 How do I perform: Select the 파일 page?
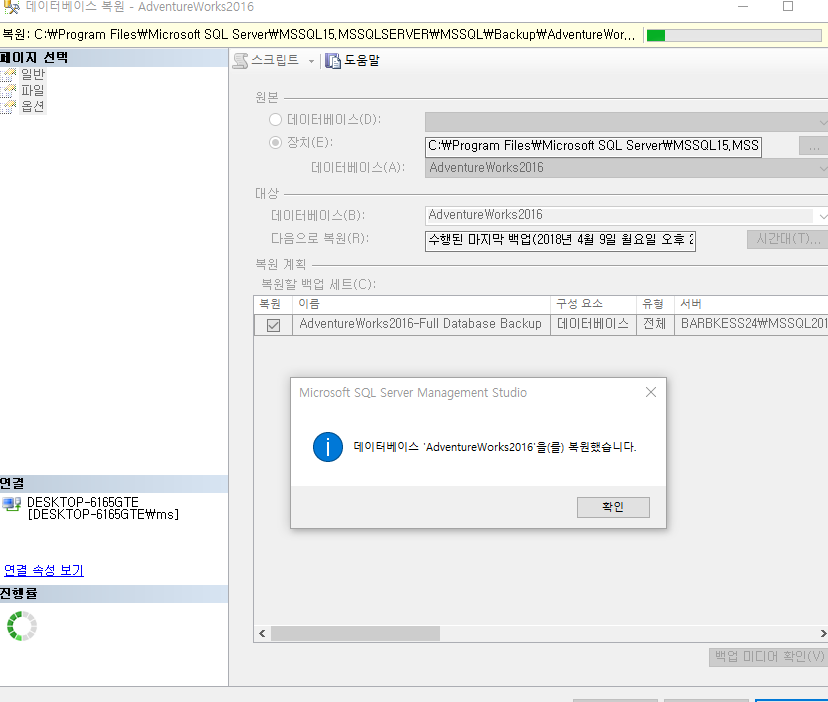coord(33,90)
